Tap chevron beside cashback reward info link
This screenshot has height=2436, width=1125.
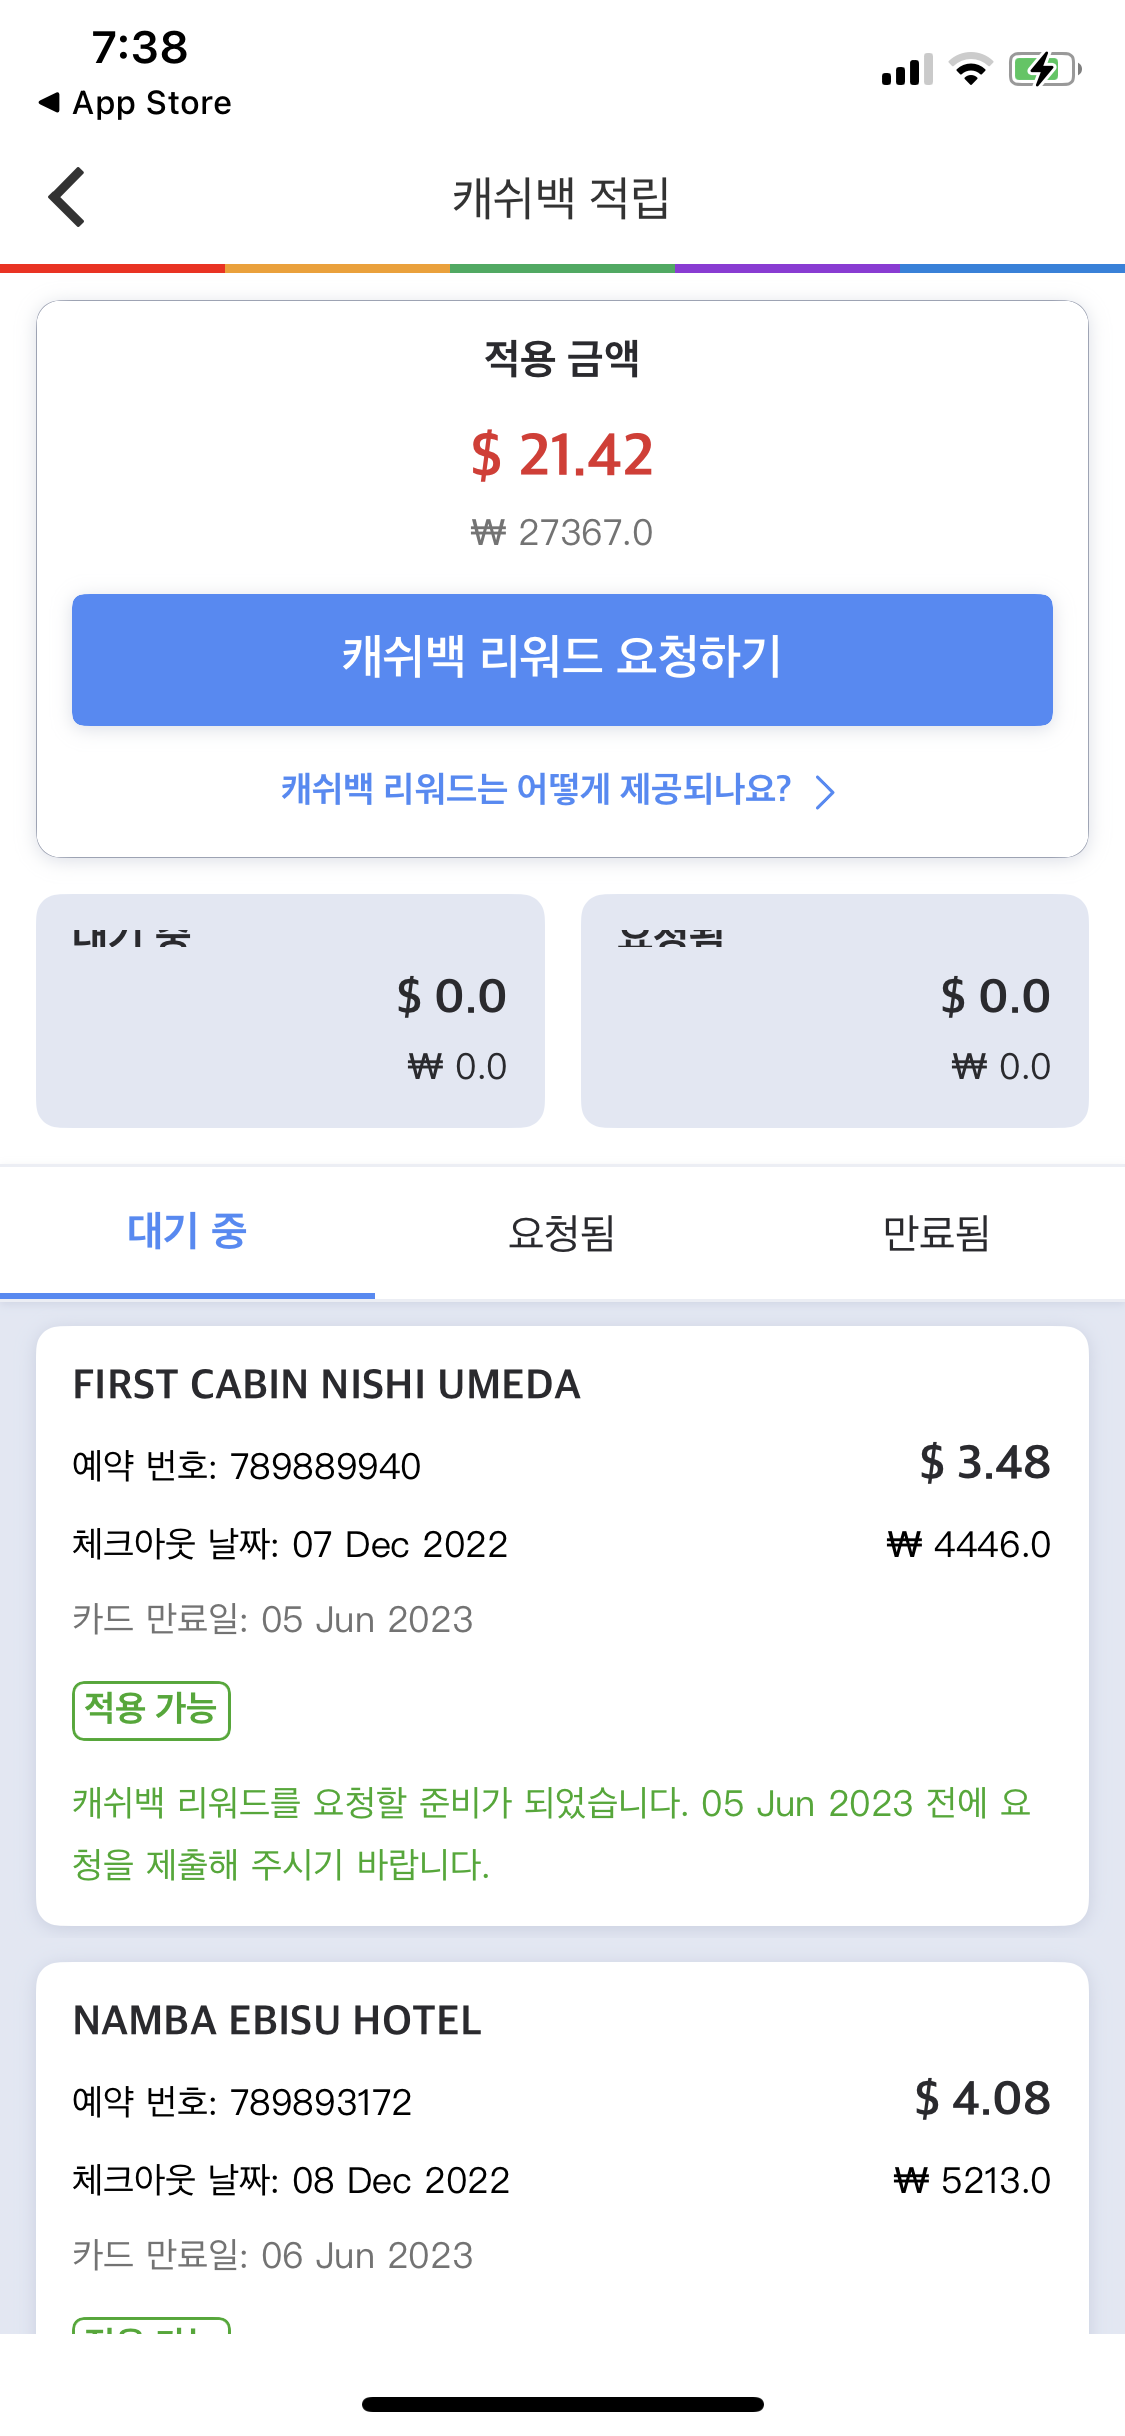pos(825,792)
